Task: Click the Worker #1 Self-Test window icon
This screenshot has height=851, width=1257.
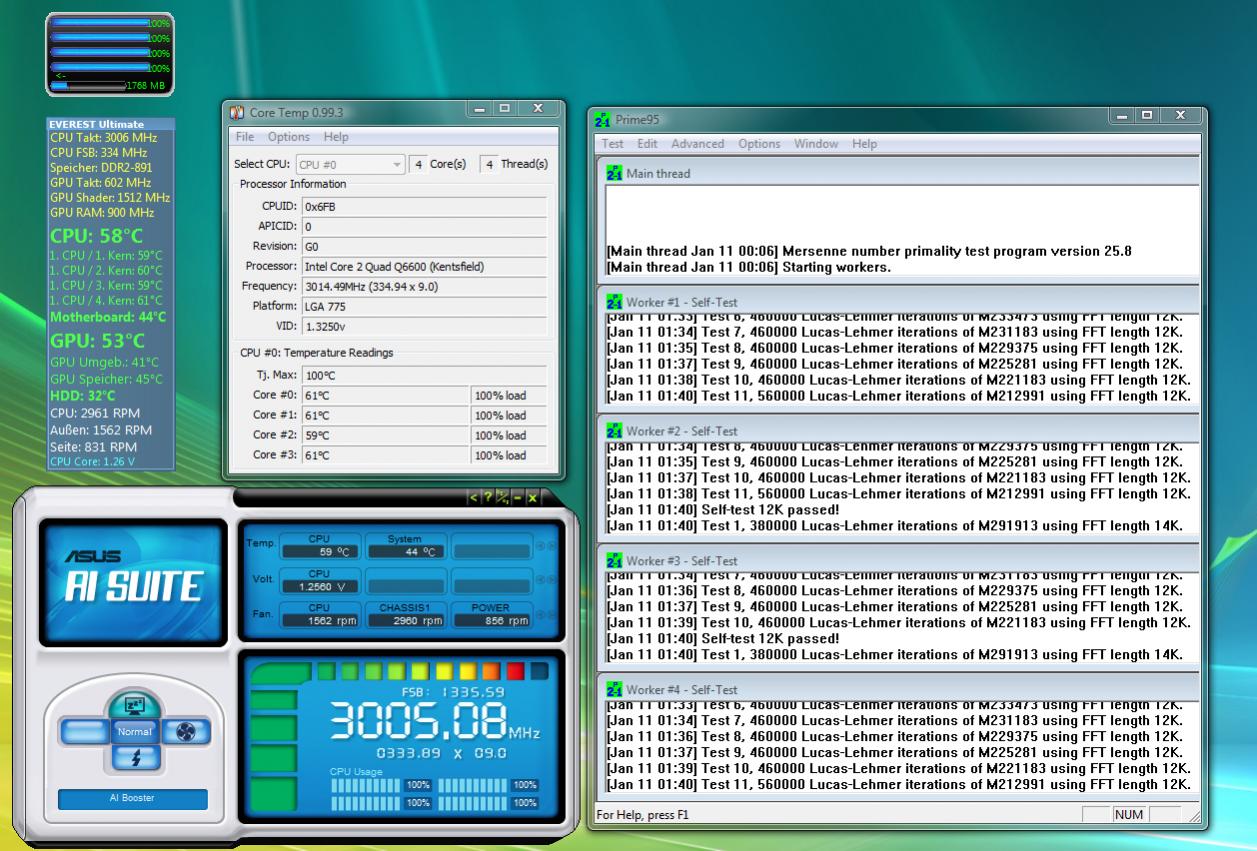Action: [614, 302]
